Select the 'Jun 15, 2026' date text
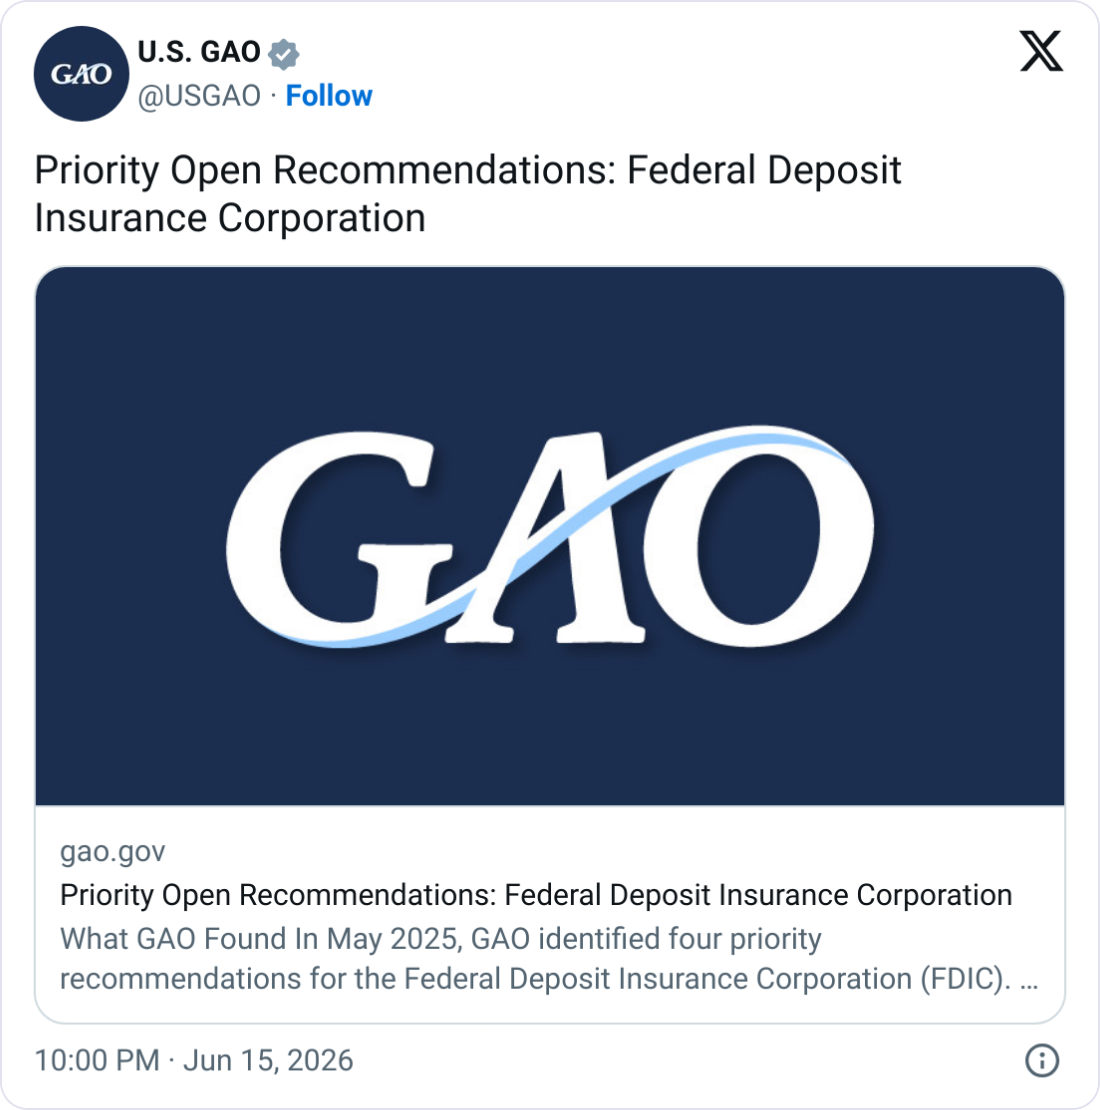The width and height of the screenshot is (1100, 1110). point(268,1060)
